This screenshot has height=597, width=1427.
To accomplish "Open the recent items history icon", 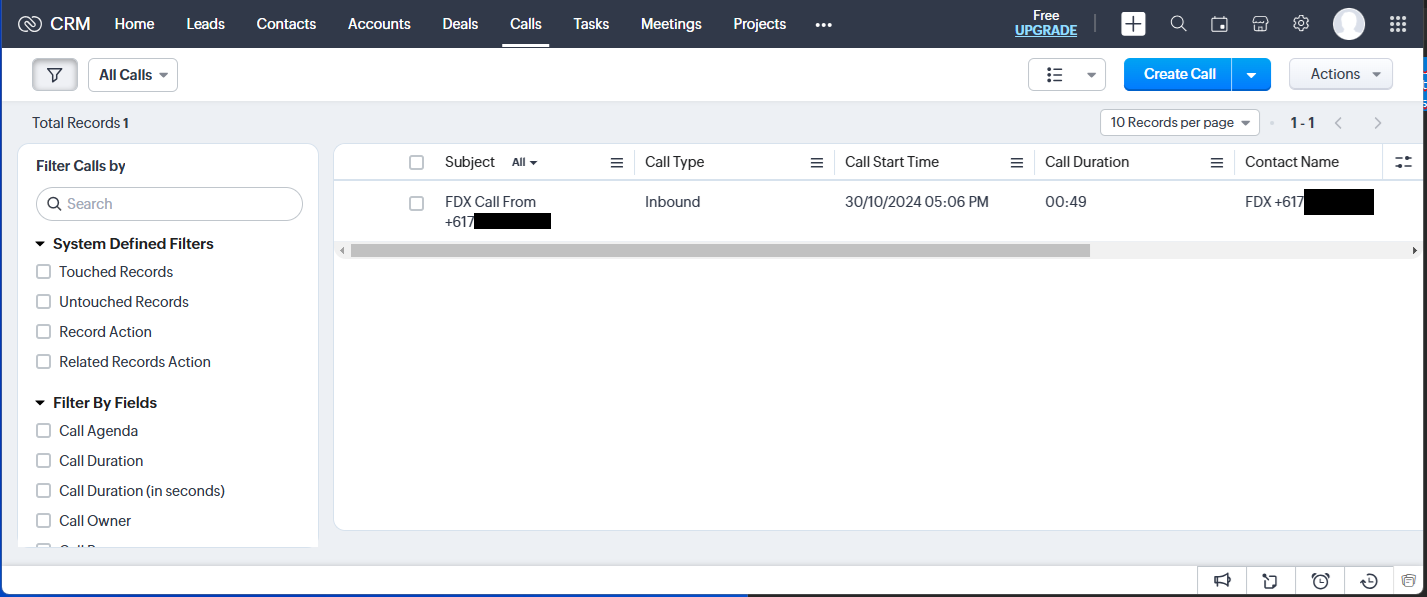I will (1369, 581).
